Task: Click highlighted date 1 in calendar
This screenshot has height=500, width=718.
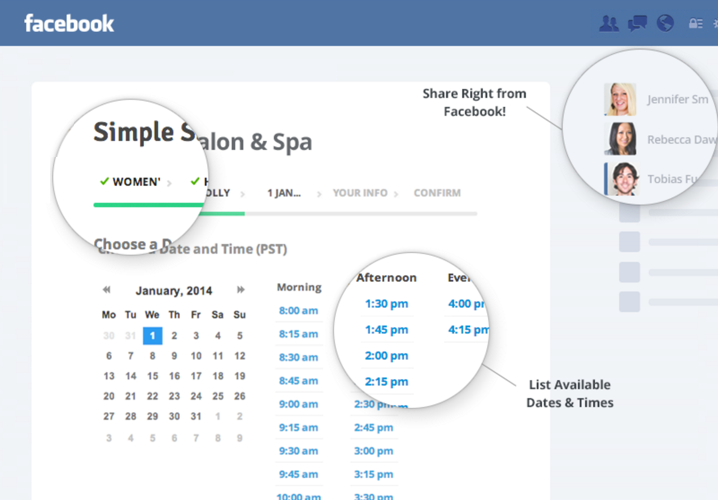Action: [x=152, y=336]
